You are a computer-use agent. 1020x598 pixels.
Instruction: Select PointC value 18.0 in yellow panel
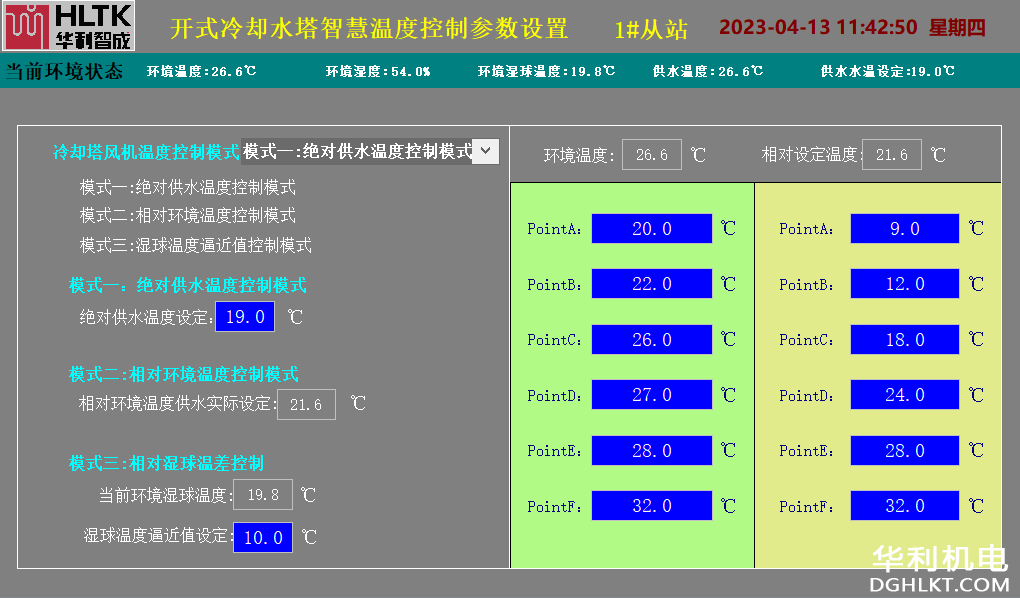[904, 340]
